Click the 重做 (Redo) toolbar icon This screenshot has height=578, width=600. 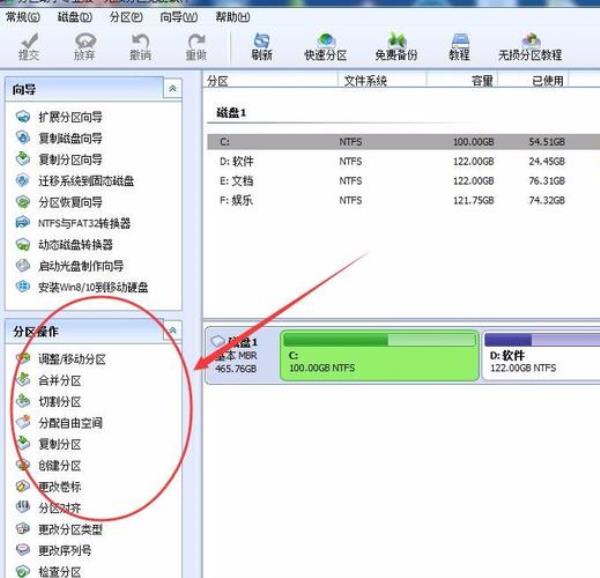coord(196,47)
